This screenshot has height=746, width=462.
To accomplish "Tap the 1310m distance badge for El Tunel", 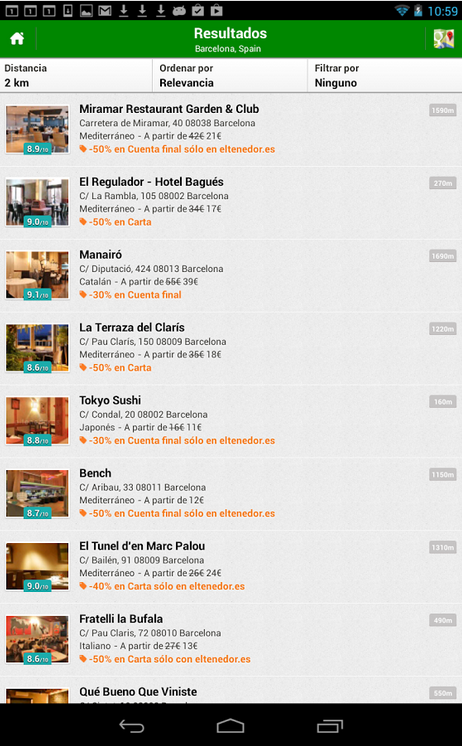I will [x=443, y=548].
